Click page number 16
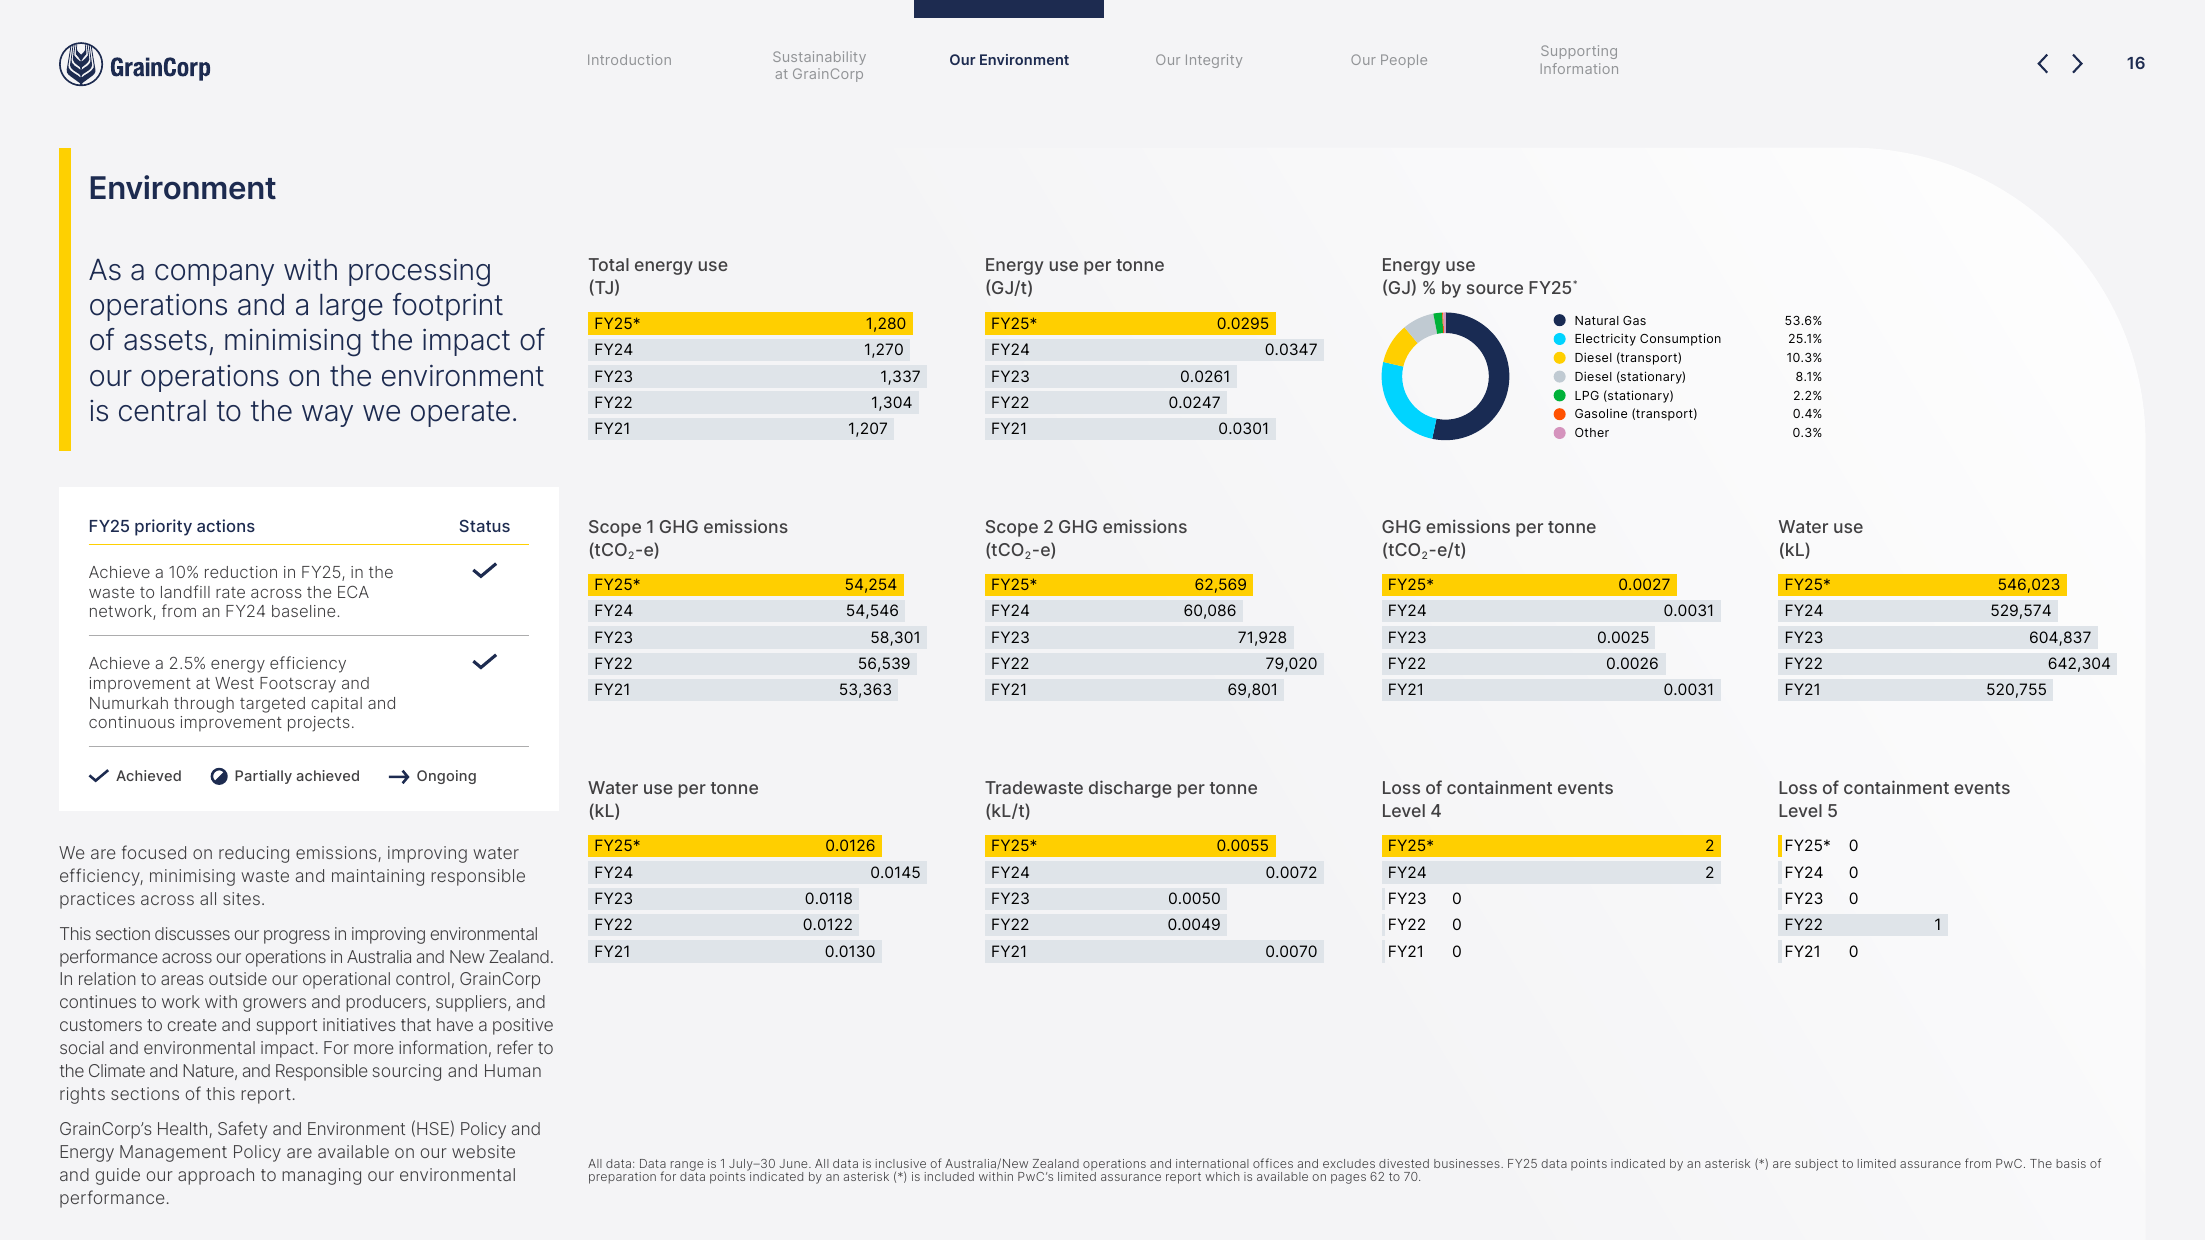2205x1241 pixels. [x=2136, y=63]
